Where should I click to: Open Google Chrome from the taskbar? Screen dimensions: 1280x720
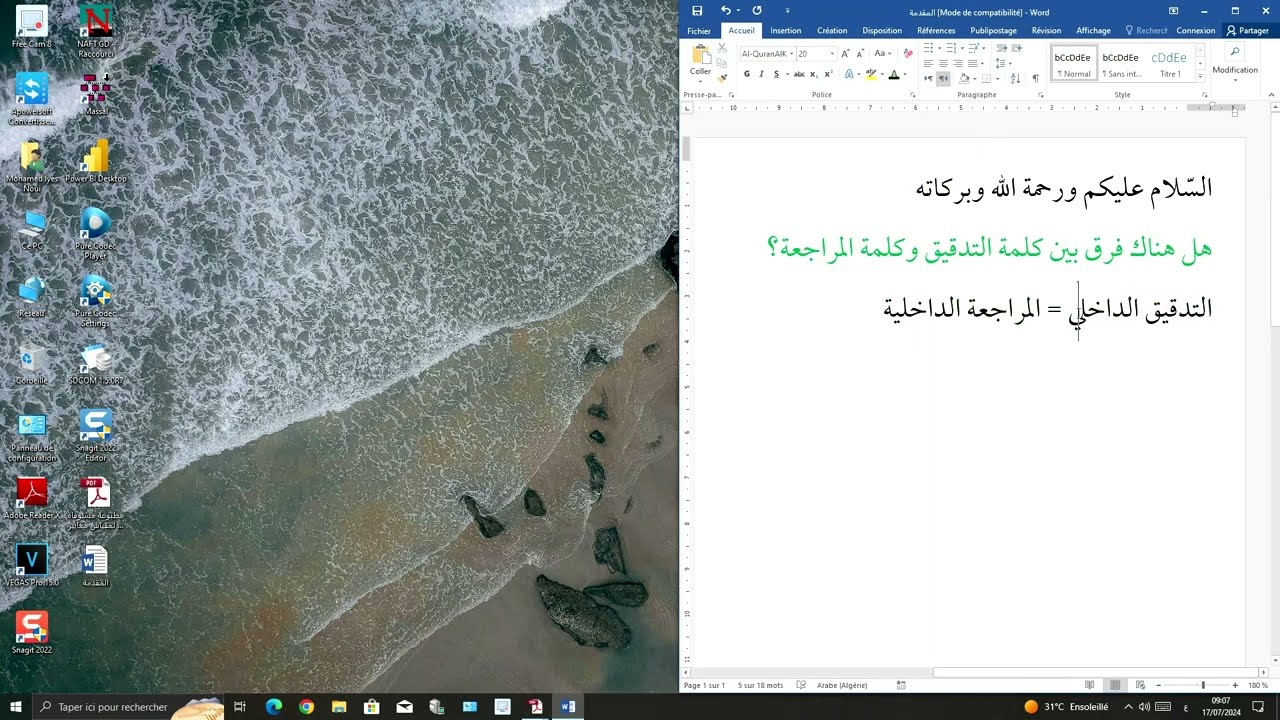pos(306,707)
